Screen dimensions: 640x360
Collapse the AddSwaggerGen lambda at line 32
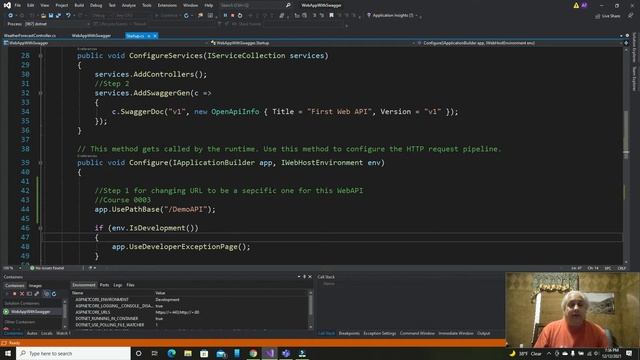(40, 93)
